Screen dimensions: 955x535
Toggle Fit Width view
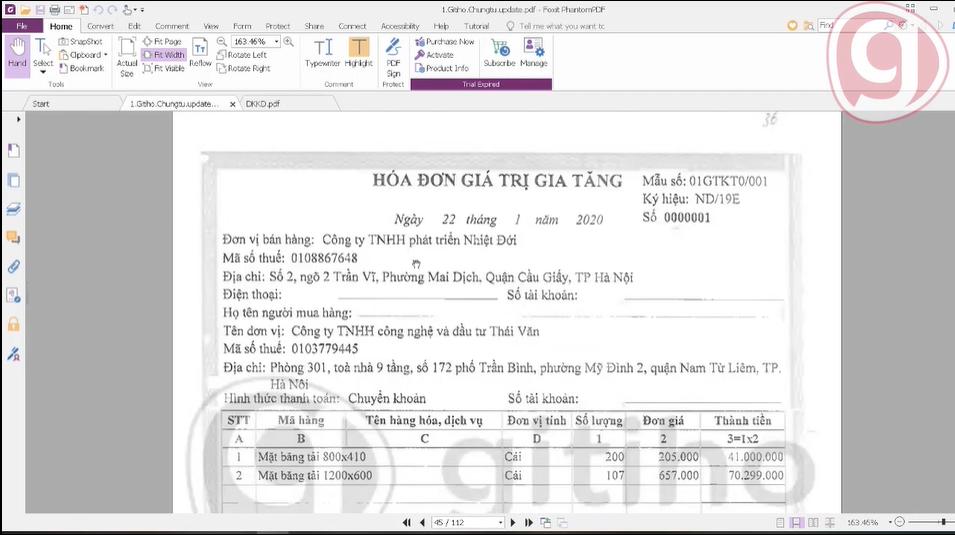coord(164,55)
